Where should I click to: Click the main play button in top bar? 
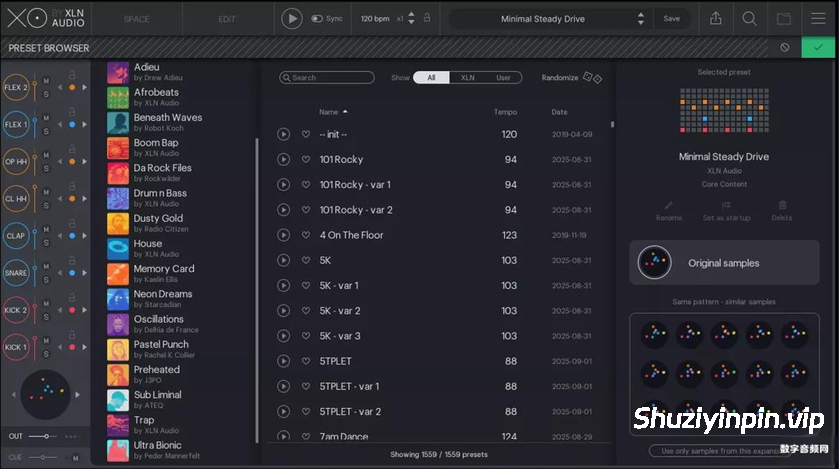292,19
